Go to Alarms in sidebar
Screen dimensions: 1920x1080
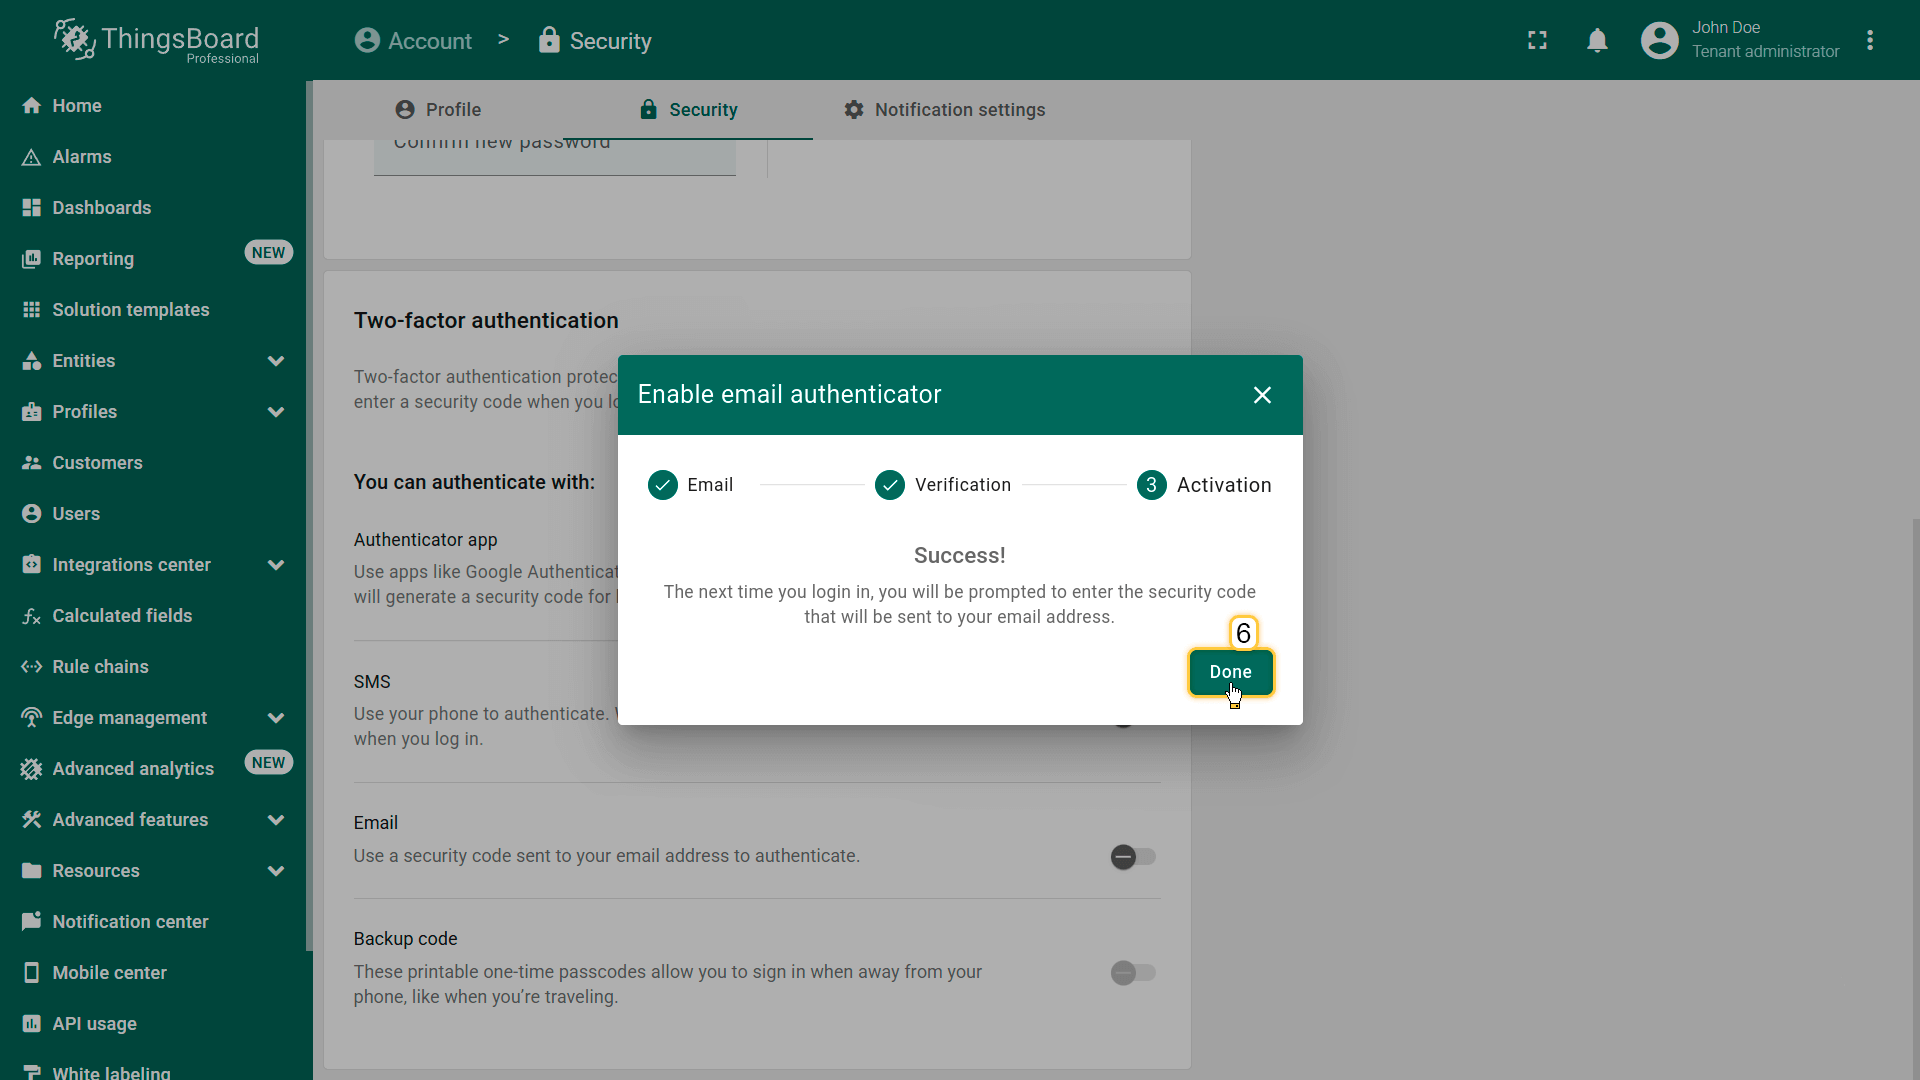pos(82,157)
